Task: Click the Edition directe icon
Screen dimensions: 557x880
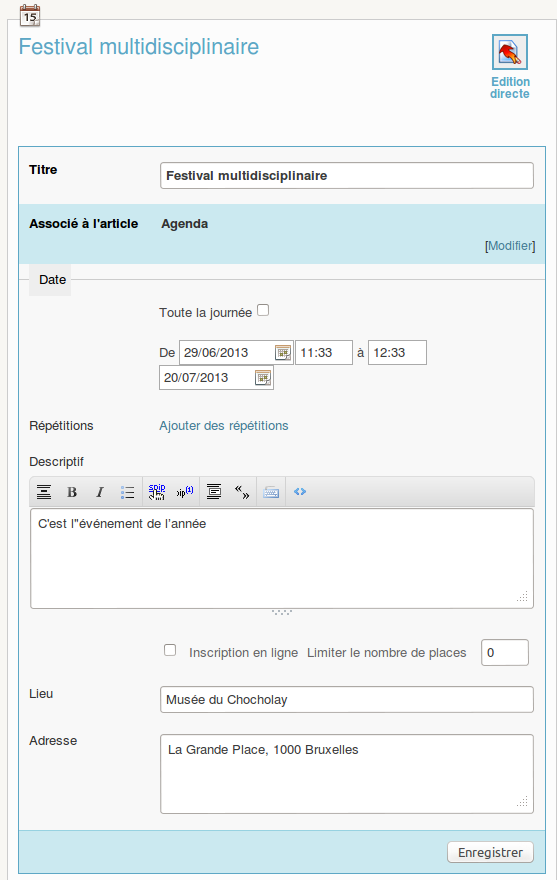Action: point(510,52)
